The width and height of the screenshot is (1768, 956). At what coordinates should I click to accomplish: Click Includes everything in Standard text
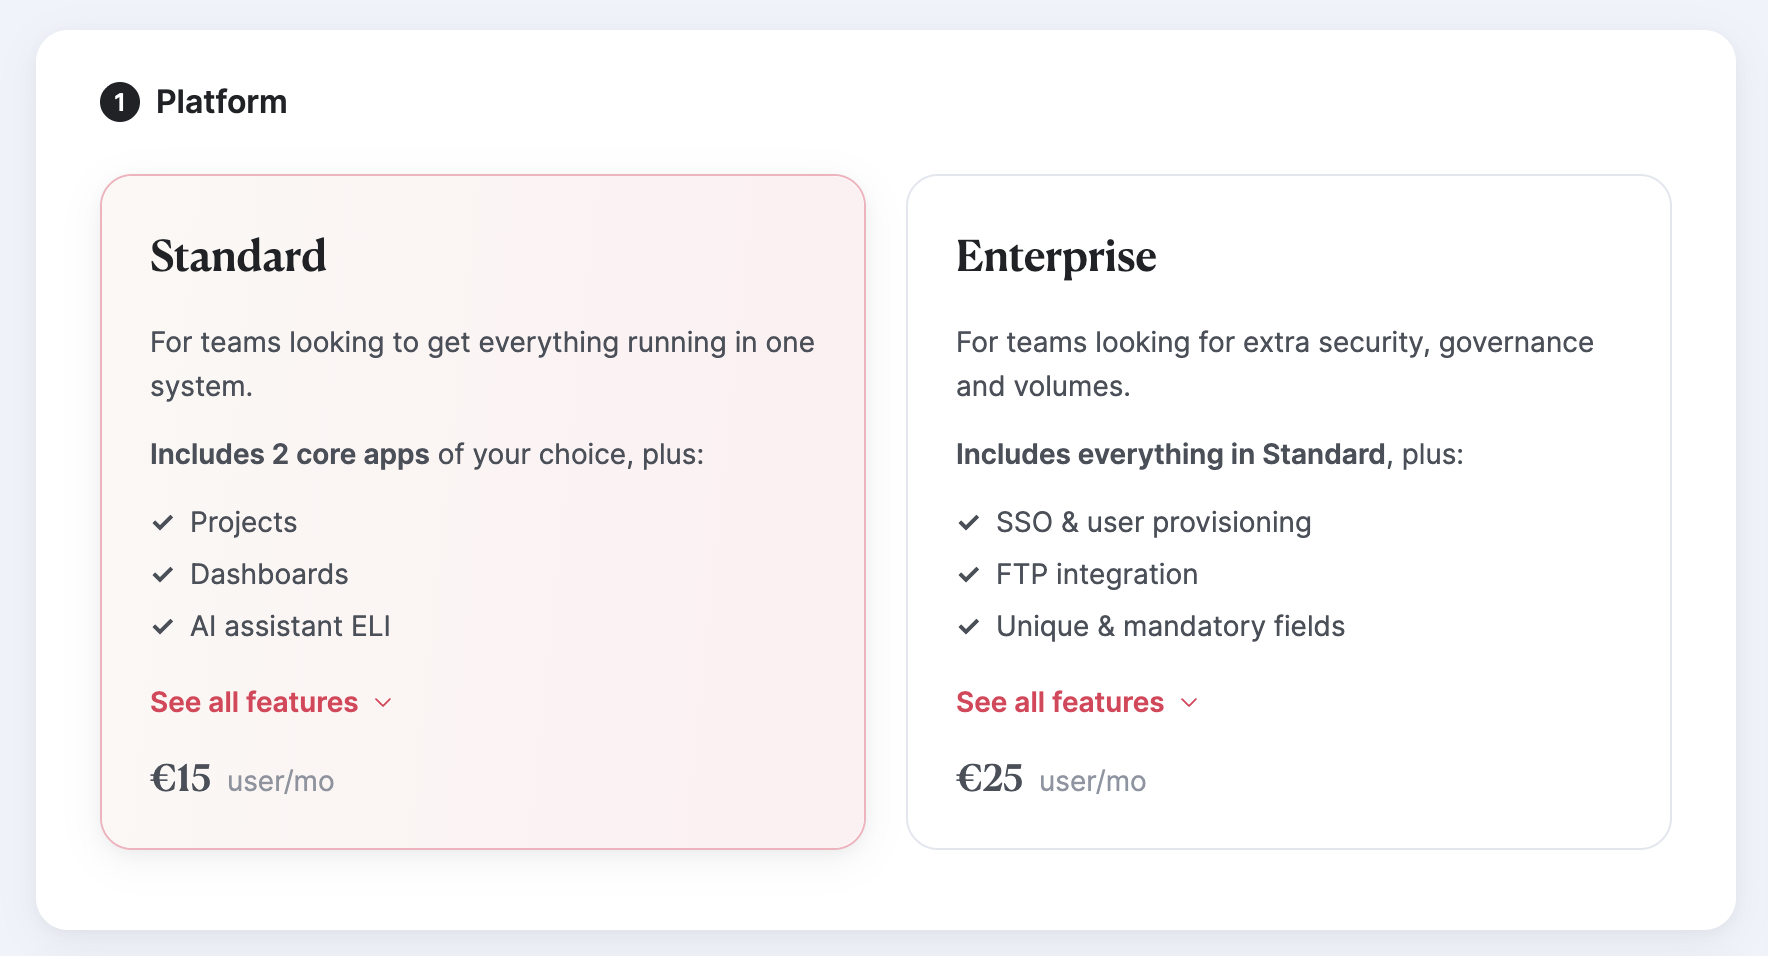tap(1170, 454)
